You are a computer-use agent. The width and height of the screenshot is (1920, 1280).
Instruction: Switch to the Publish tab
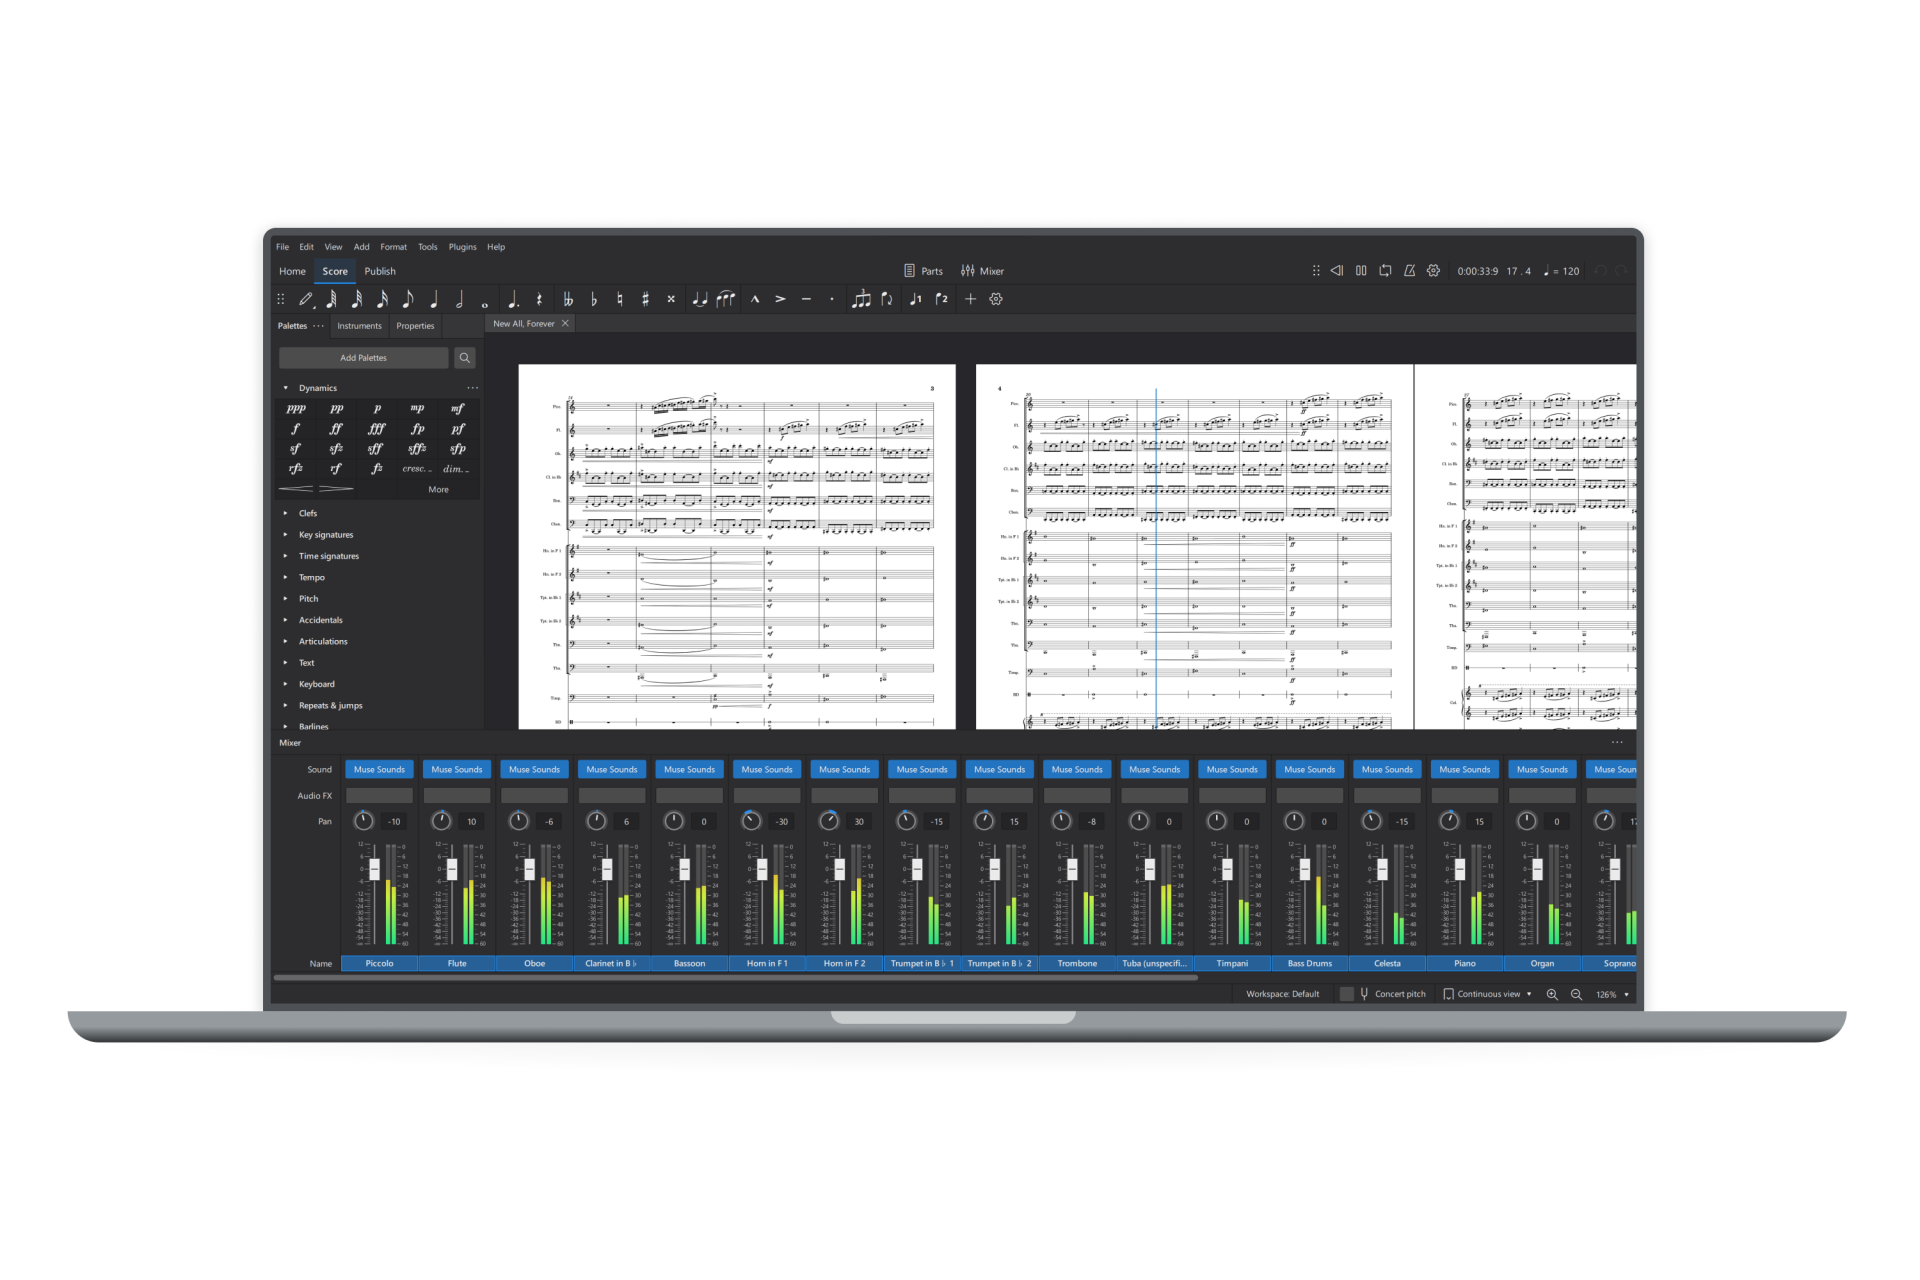[380, 271]
